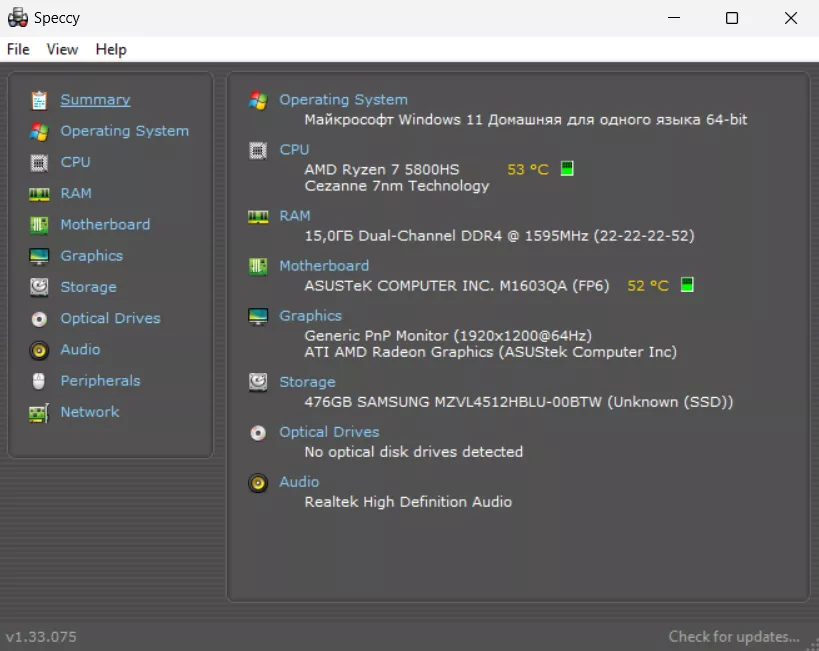
Task: Open Storage via its hard drive icon
Action: (39, 287)
